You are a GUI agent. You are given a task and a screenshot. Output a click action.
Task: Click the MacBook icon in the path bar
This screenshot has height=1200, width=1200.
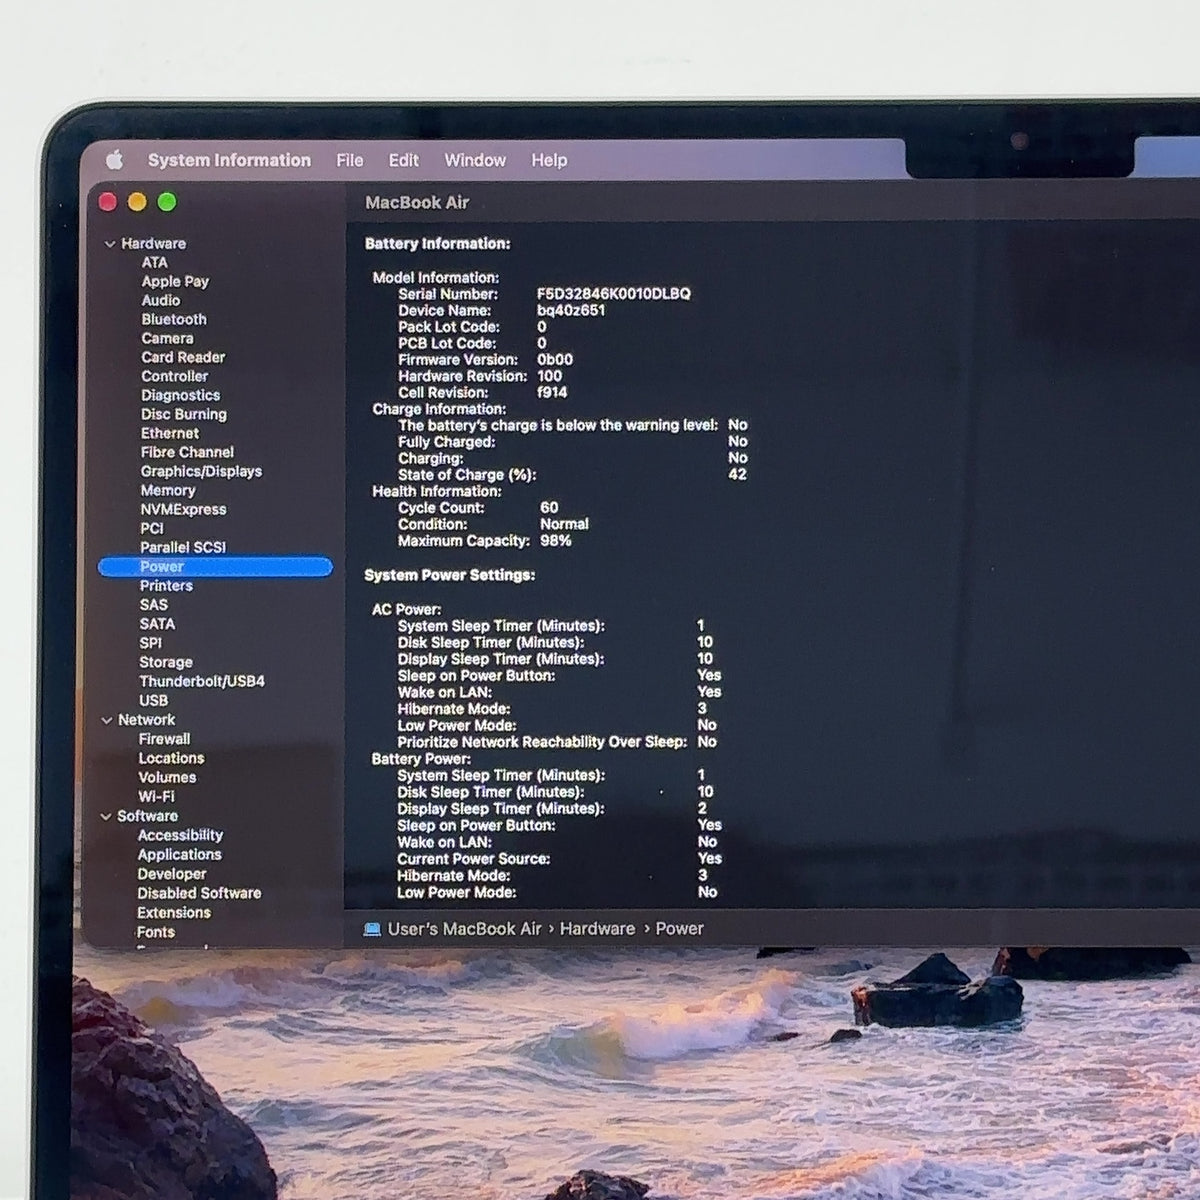tap(372, 929)
